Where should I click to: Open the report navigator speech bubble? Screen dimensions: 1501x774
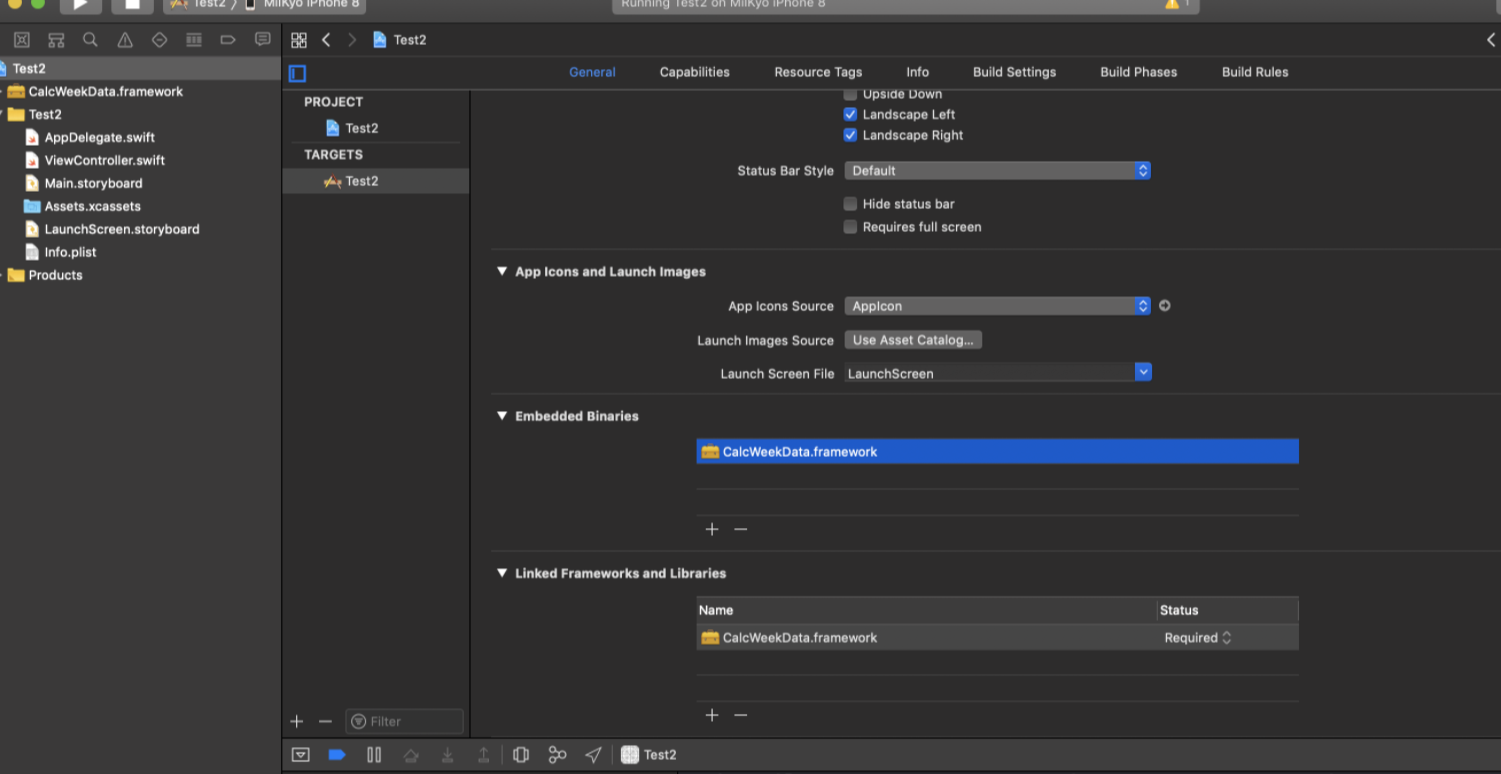pos(263,40)
